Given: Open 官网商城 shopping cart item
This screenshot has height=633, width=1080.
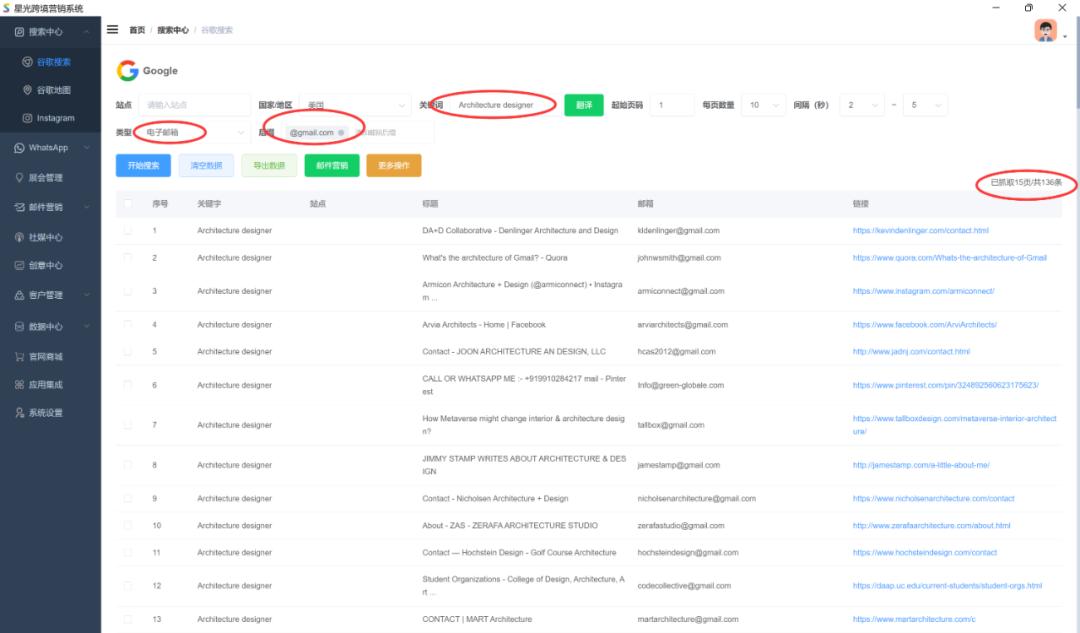Looking at the screenshot, I should click(45, 357).
